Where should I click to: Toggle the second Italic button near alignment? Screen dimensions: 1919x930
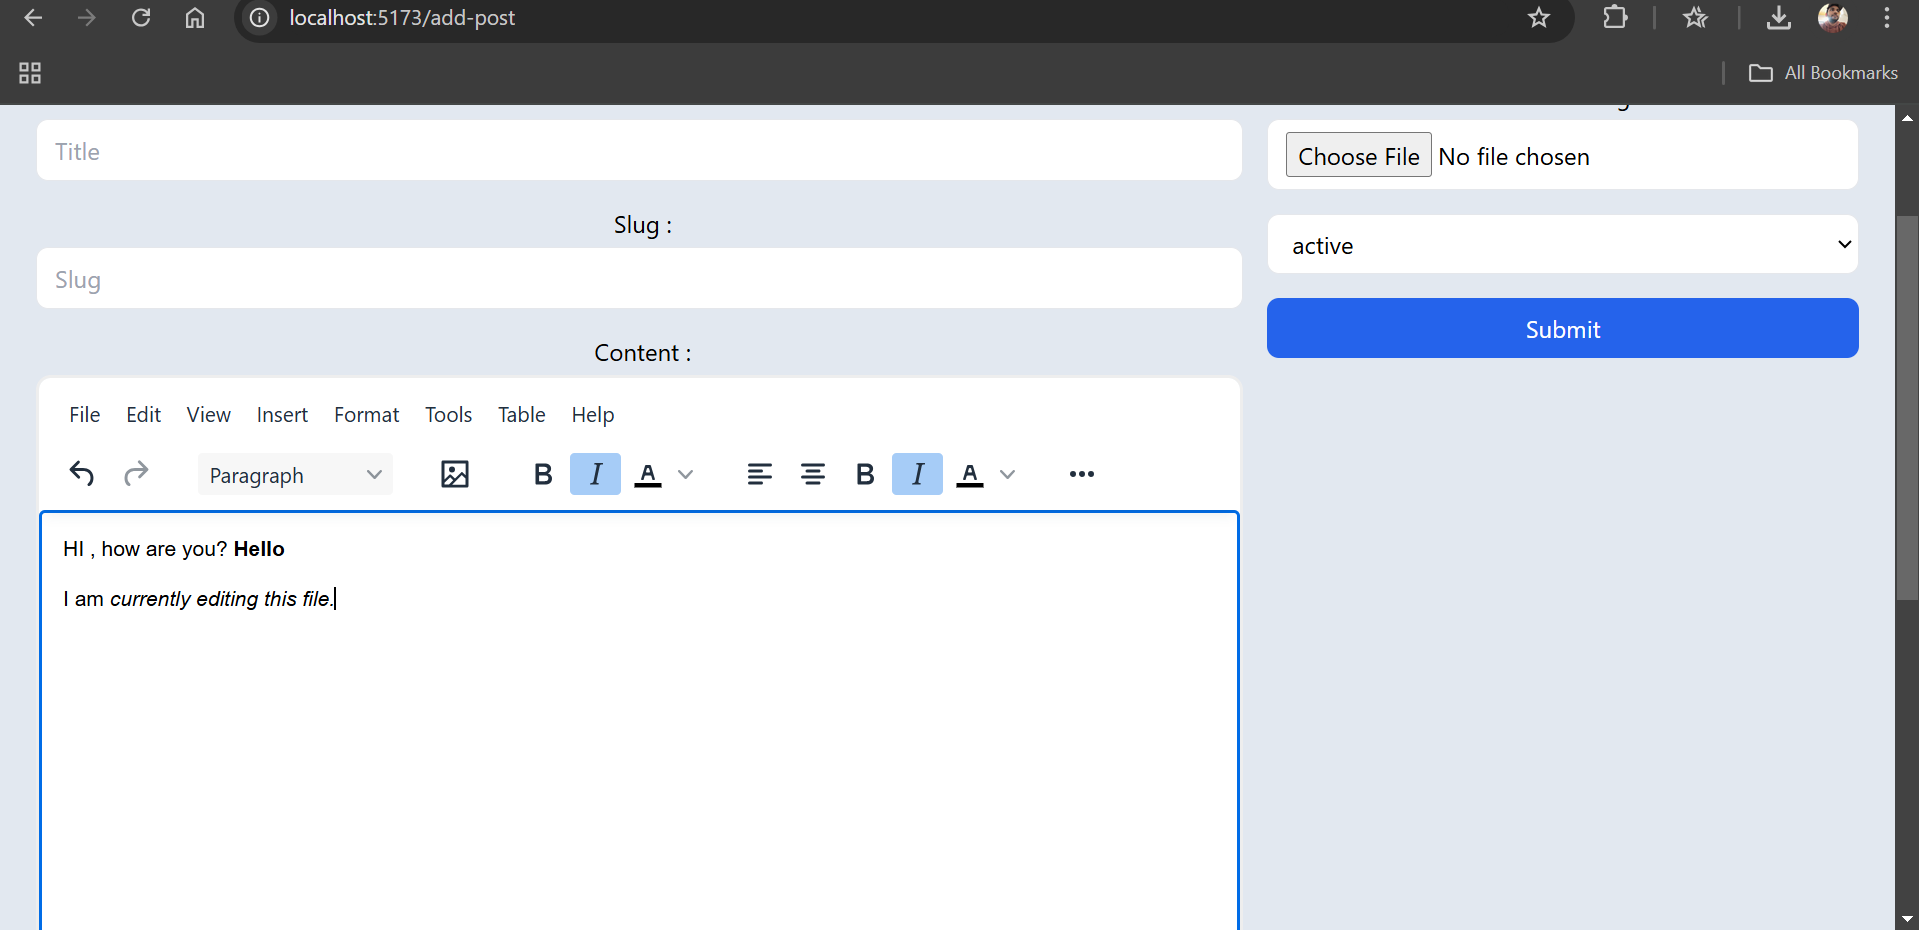pos(917,474)
